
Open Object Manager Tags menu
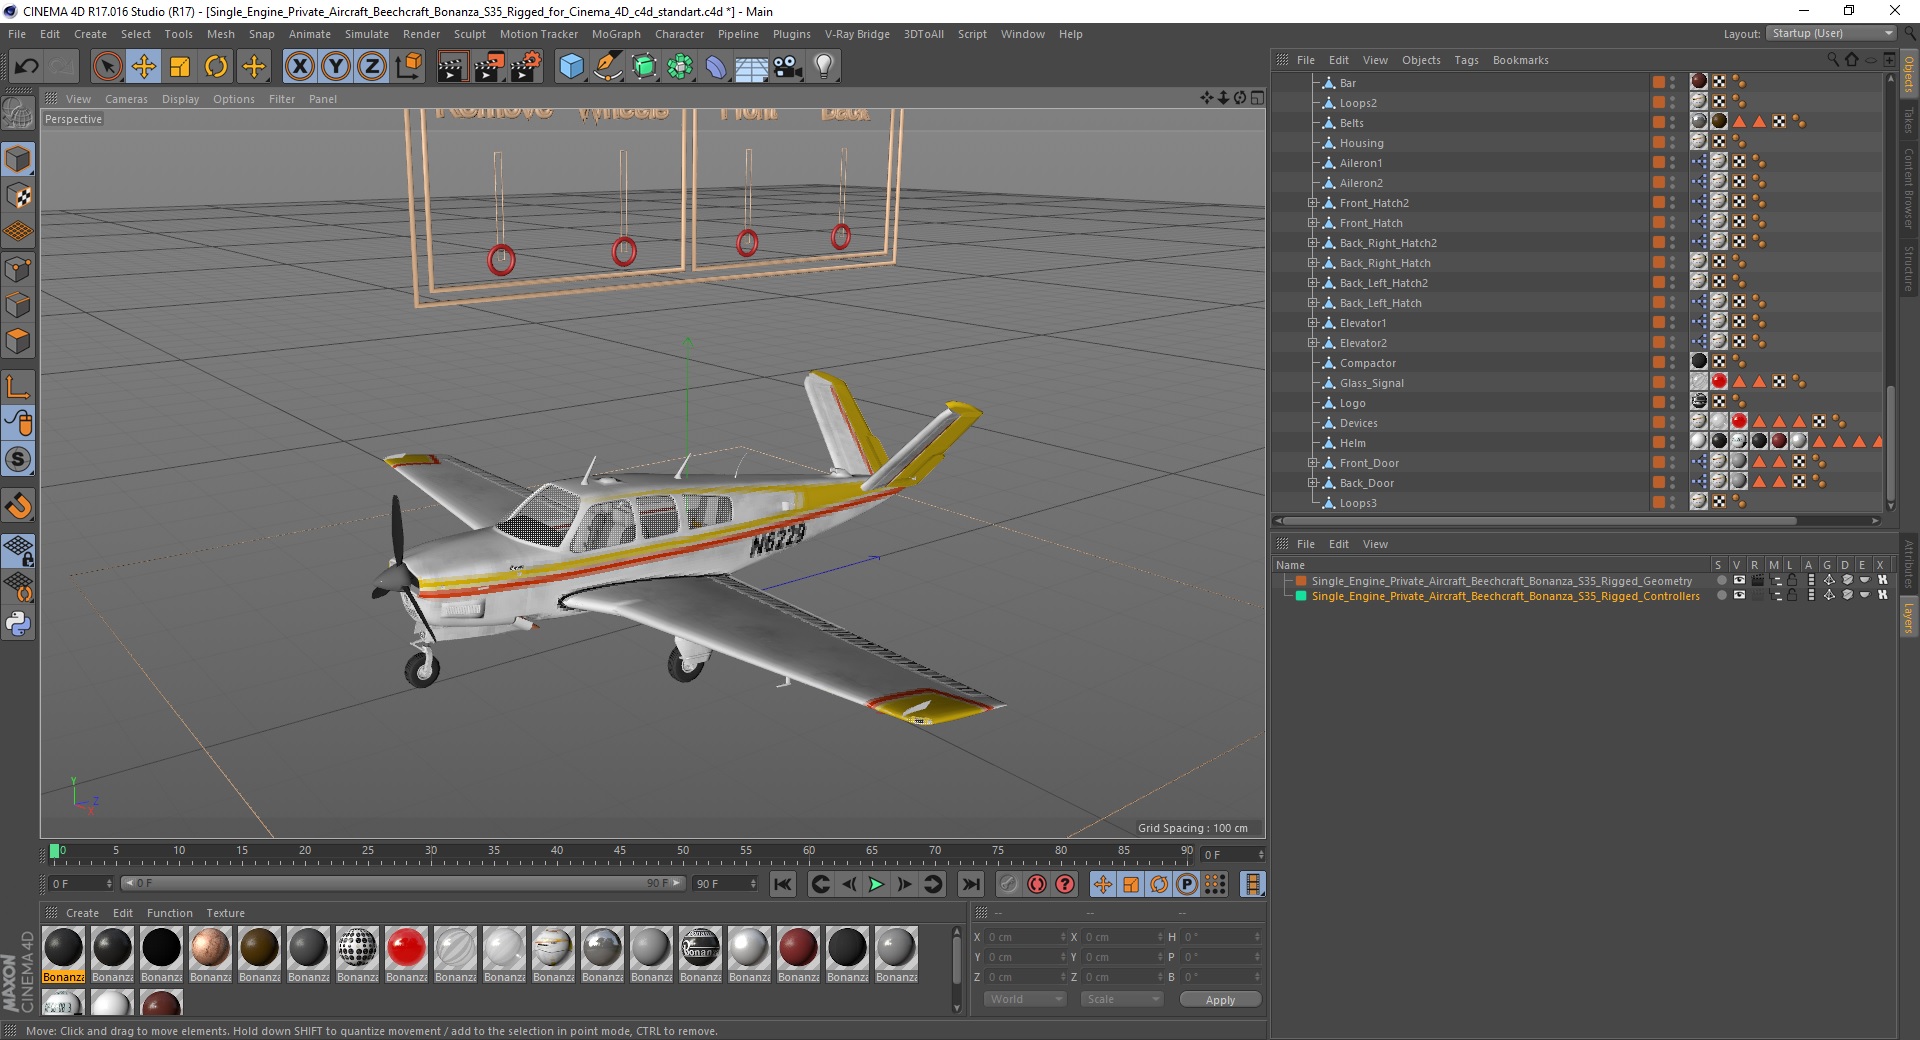click(1466, 60)
